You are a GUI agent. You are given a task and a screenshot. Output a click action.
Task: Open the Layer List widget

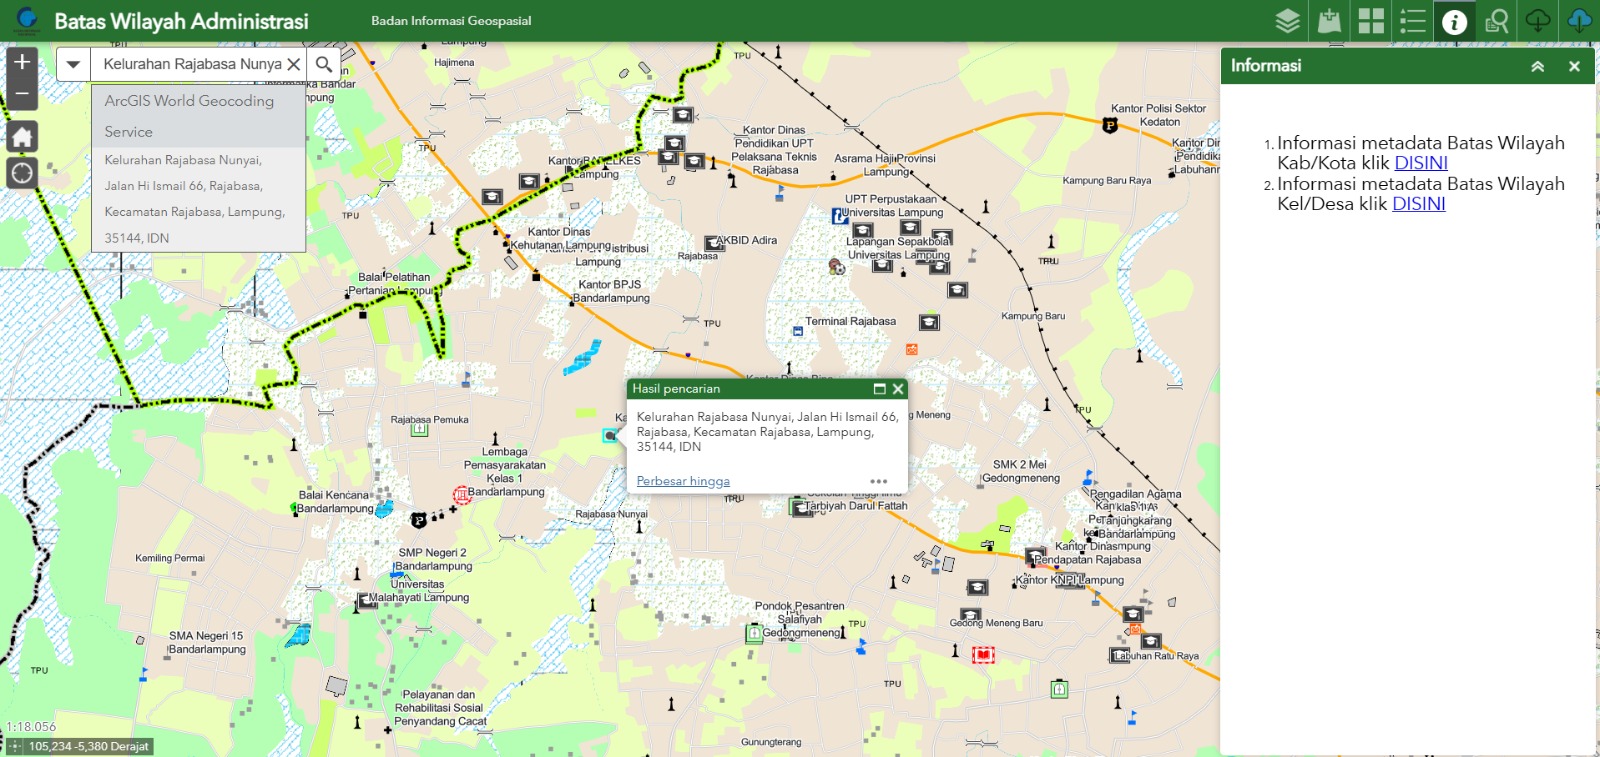(1288, 21)
